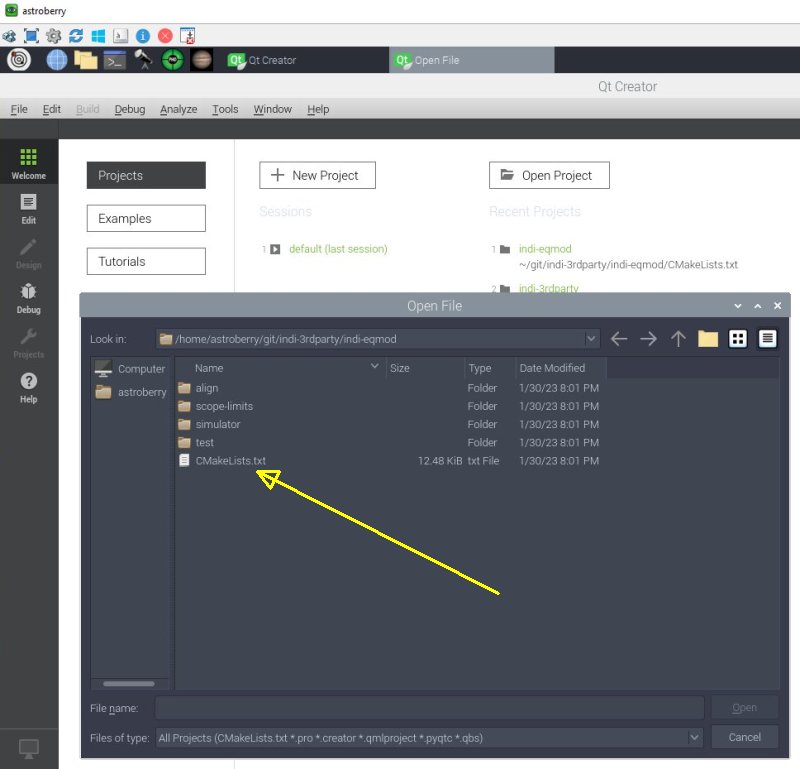Go back in Open File dialog
This screenshot has height=769, width=800.
tap(619, 339)
